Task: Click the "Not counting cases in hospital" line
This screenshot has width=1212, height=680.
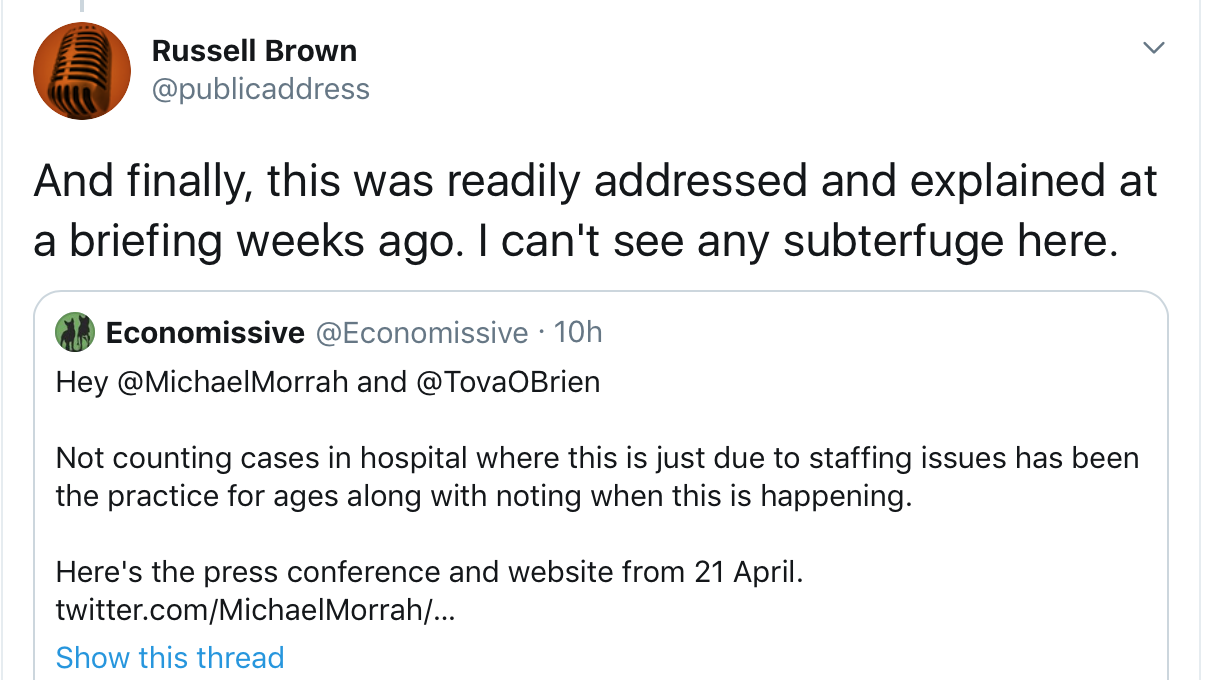Action: (597, 458)
